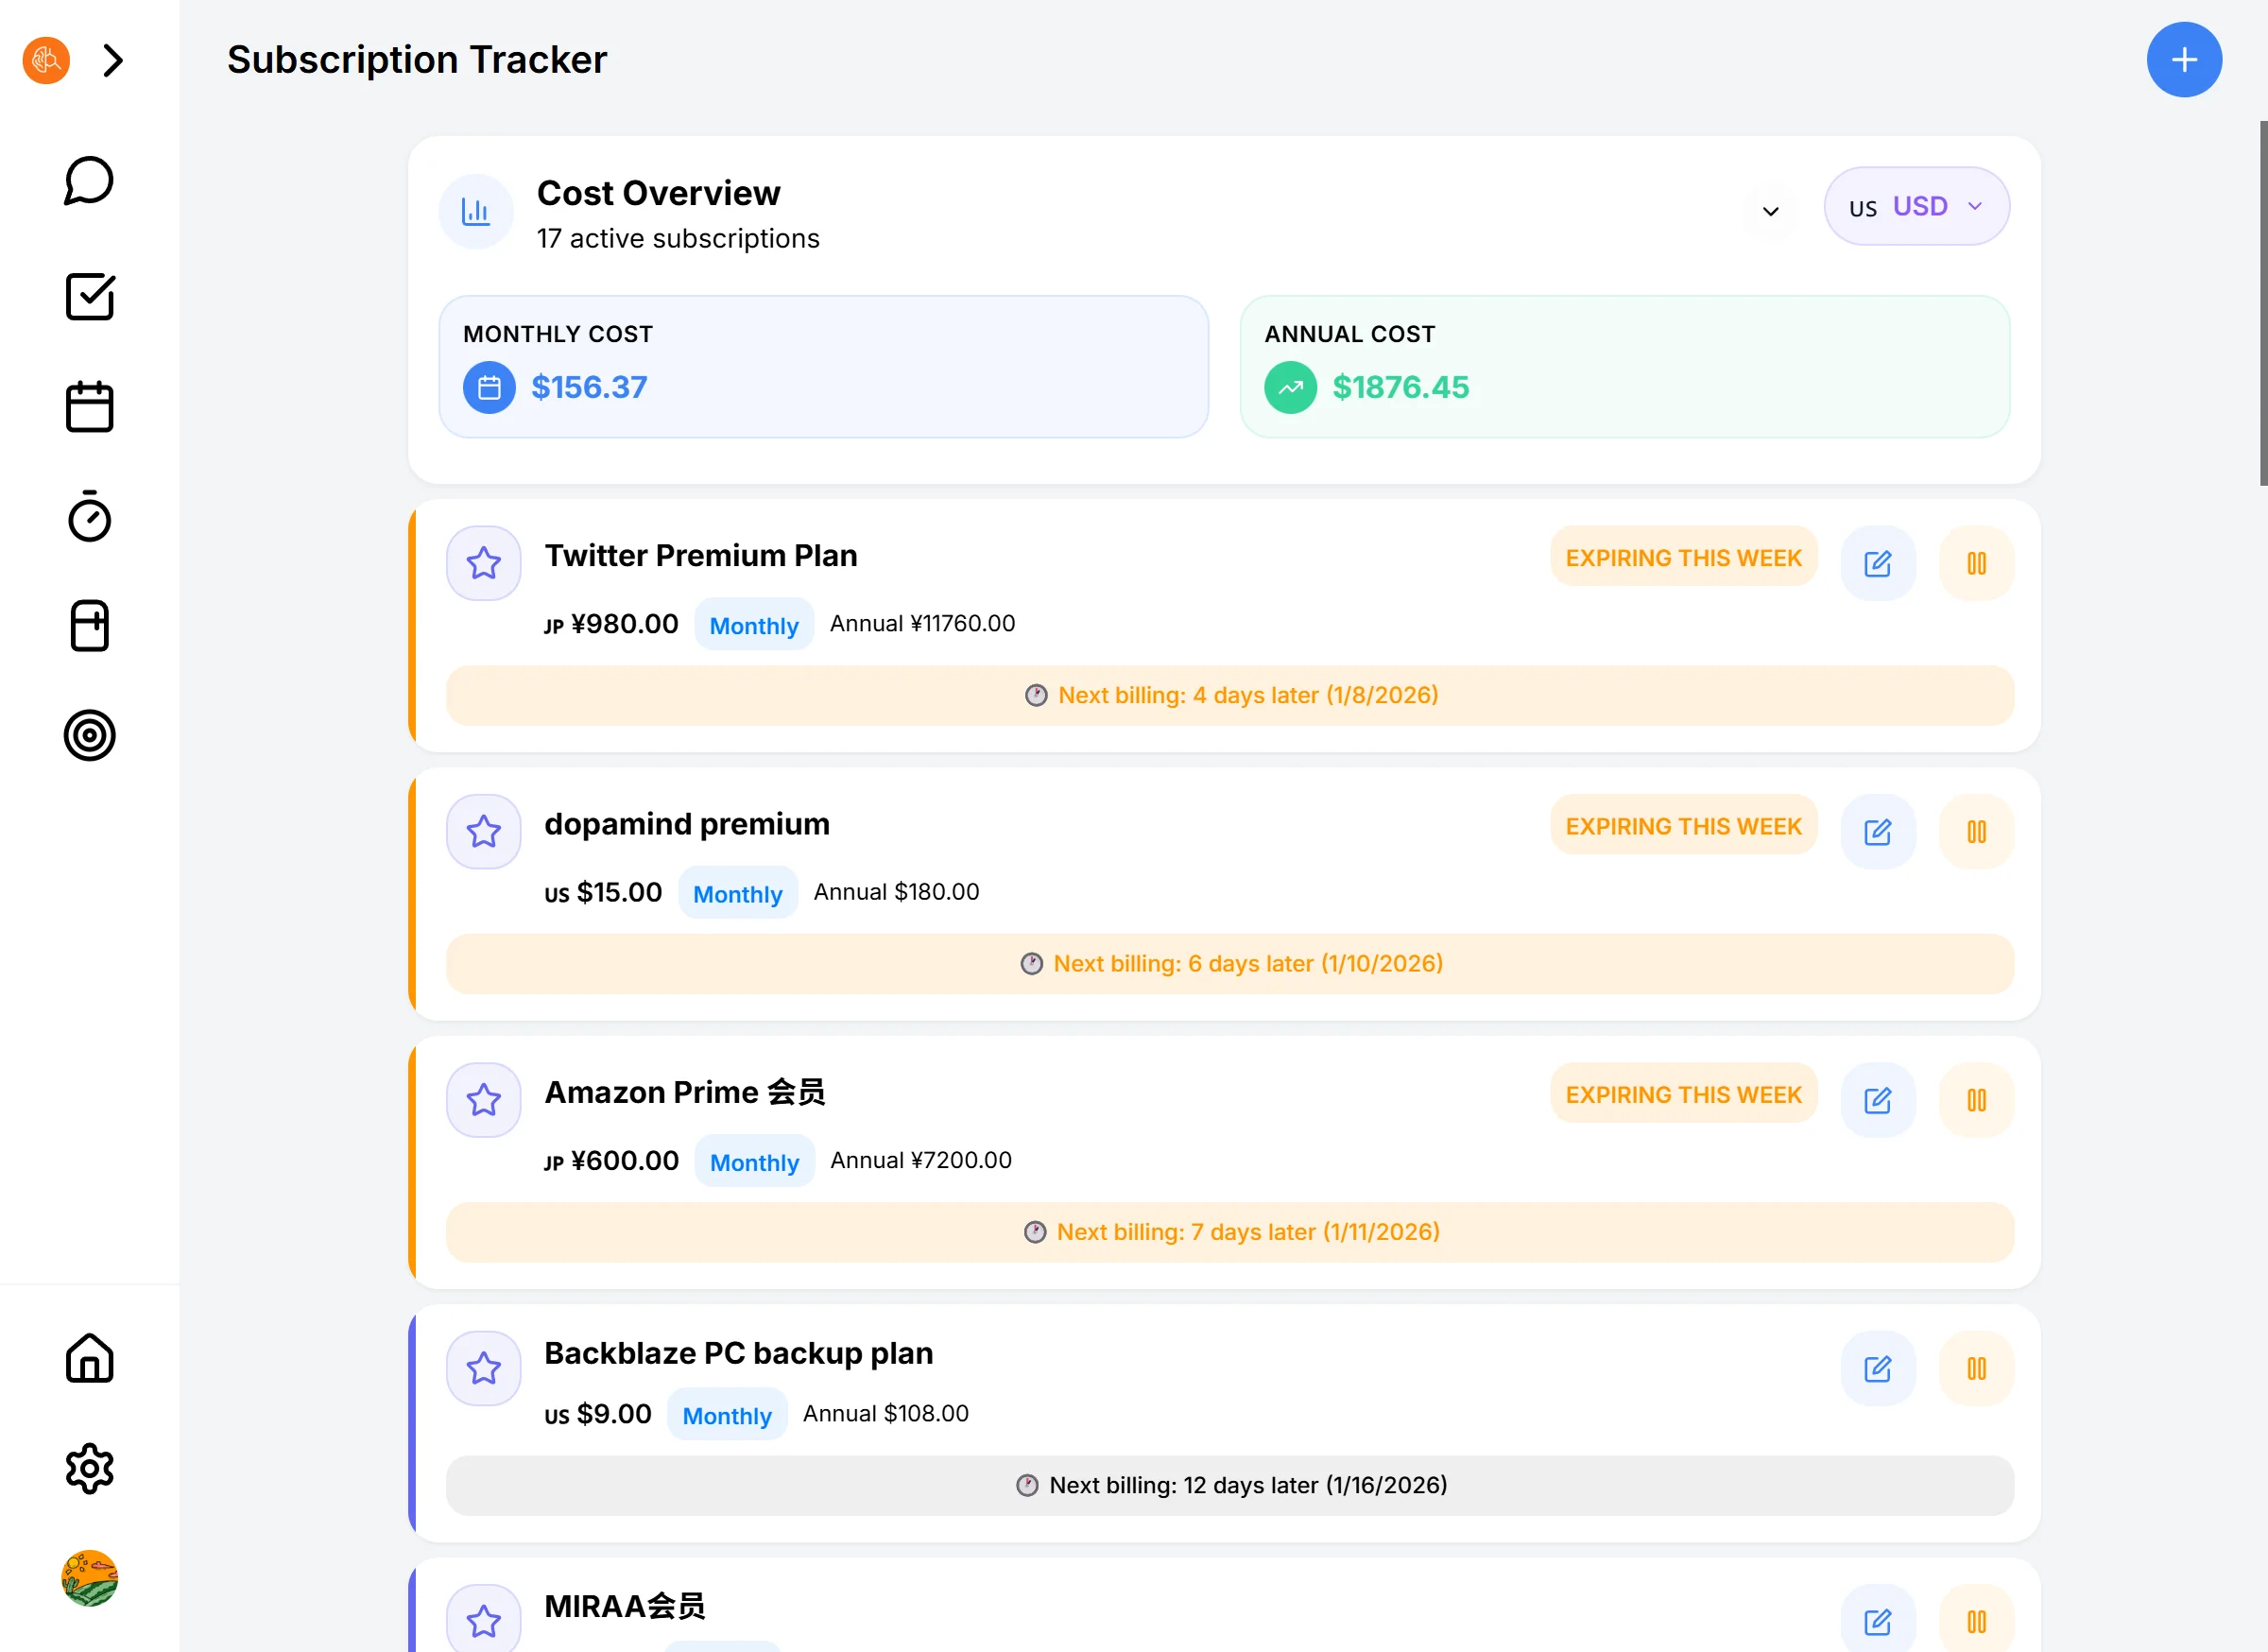Edit the Backblaze PC backup plan
The image size is (2268, 1652).
click(1877, 1368)
